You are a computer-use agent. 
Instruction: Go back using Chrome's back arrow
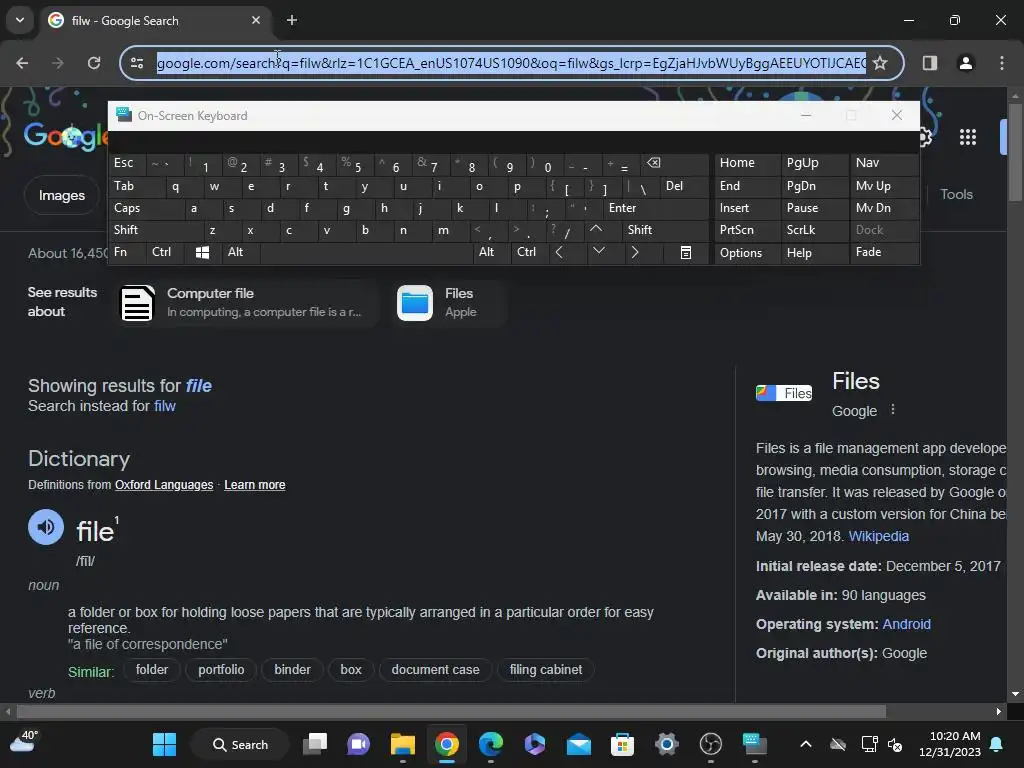pyautogui.click(x=22, y=63)
